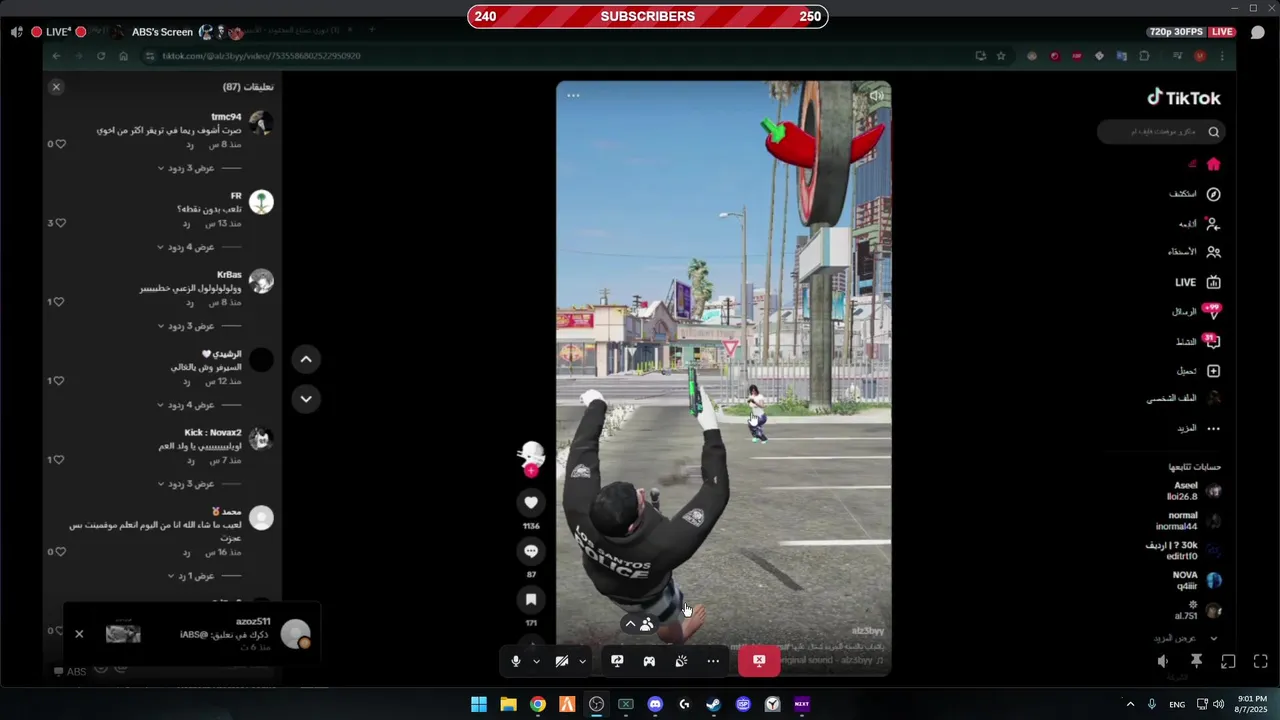
Task: Expand 3 replies under Kick : Novax2 comment
Action: [186, 484]
